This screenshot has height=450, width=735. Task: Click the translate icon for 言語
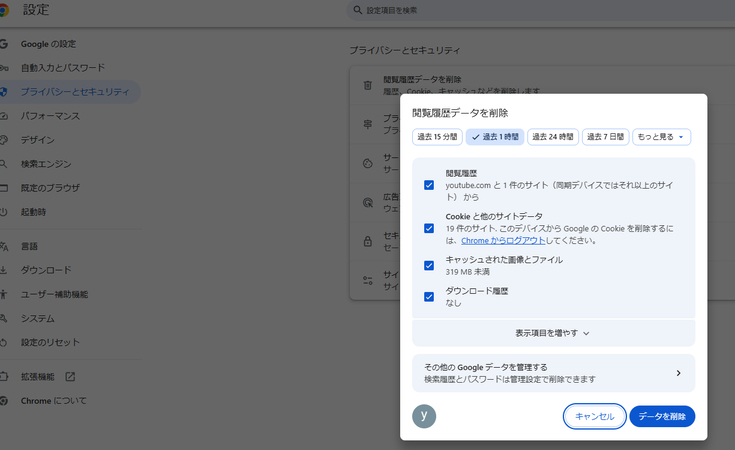click(4, 247)
